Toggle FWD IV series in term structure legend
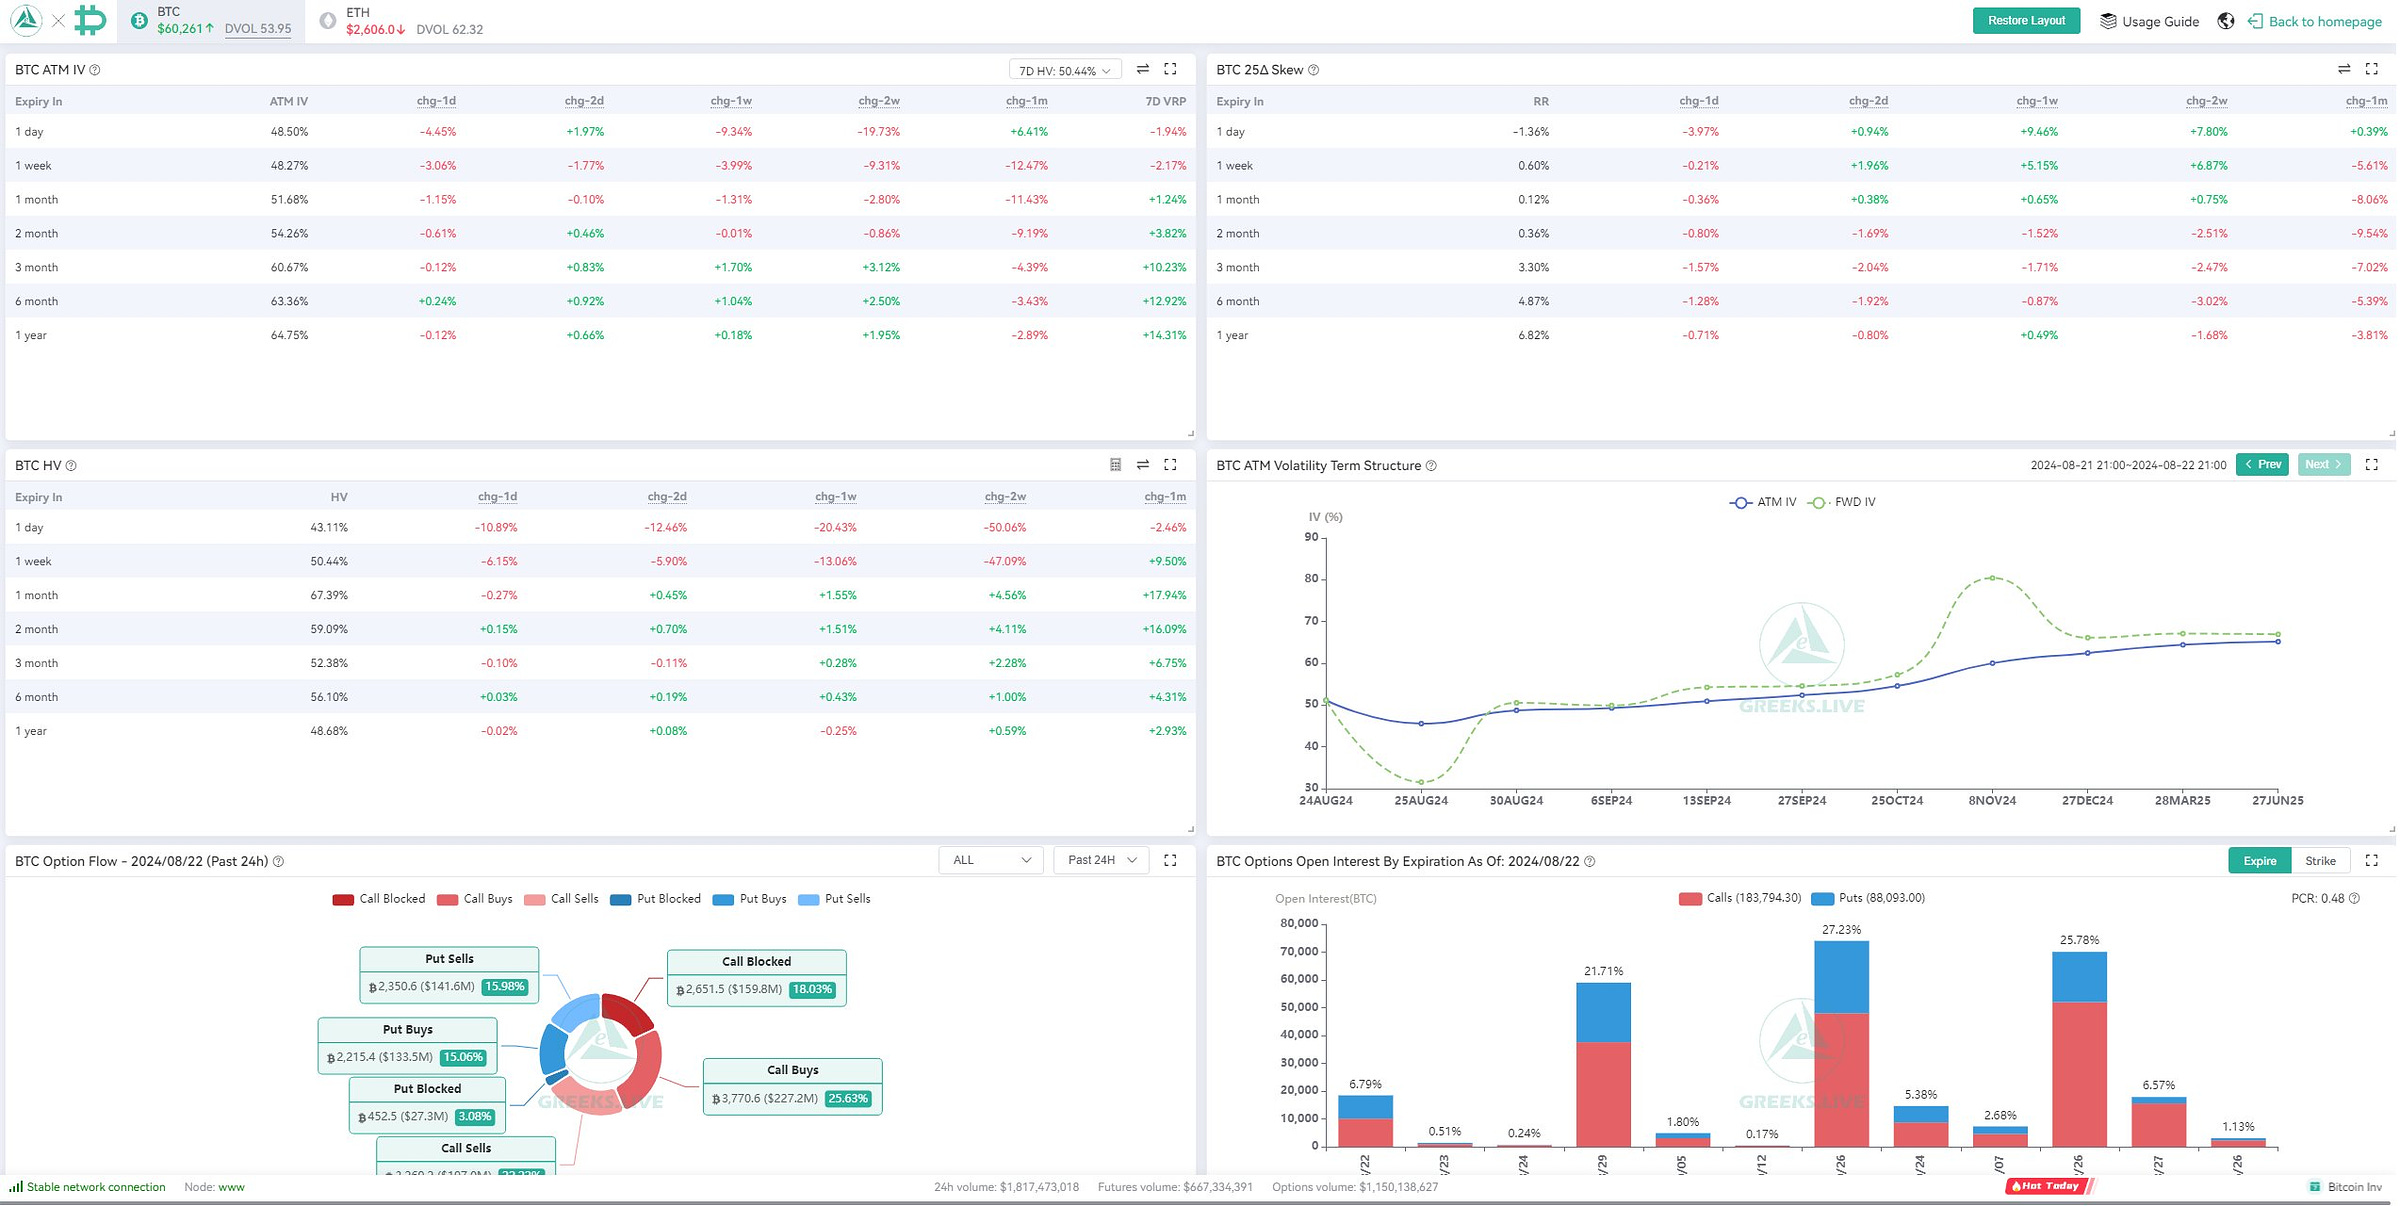Screen dimensions: 2400x1206 (1842, 502)
